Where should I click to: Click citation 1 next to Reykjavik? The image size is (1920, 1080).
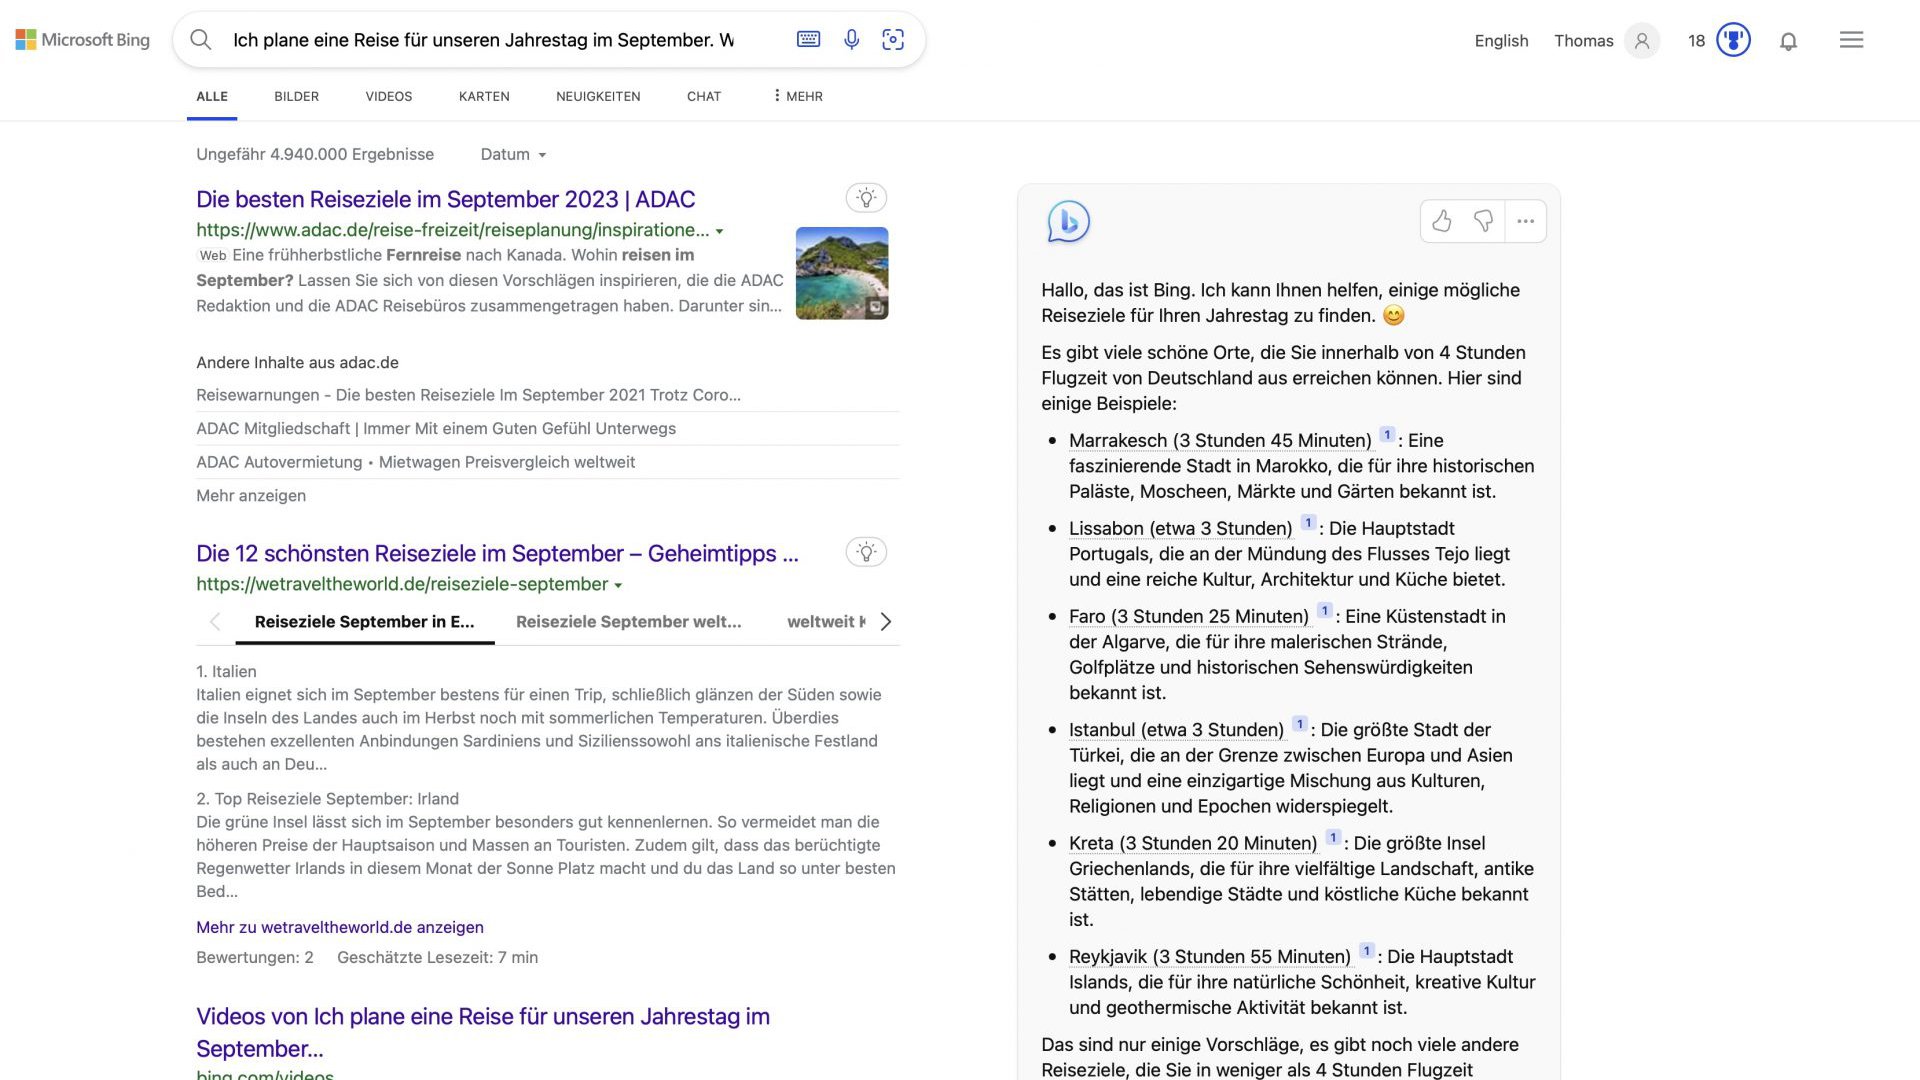pyautogui.click(x=1366, y=951)
